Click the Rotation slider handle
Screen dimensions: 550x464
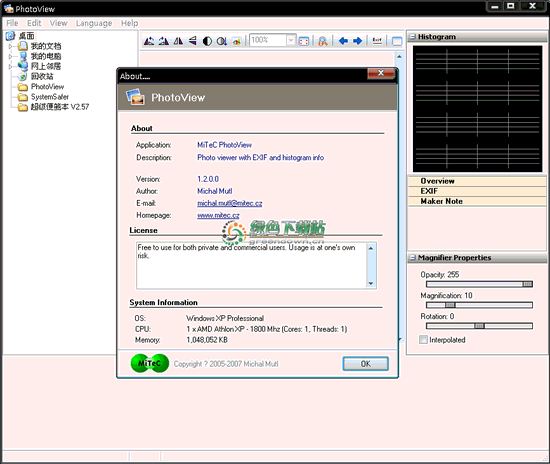[x=479, y=326]
